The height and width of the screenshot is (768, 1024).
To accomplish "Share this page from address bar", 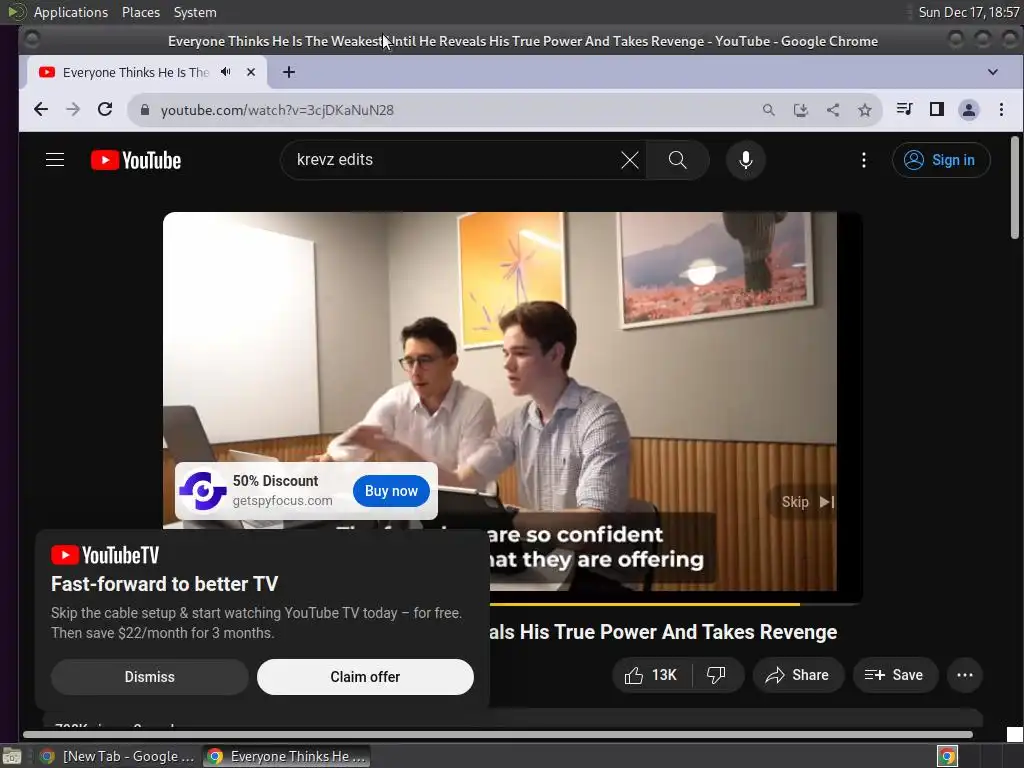I will pyautogui.click(x=833, y=110).
